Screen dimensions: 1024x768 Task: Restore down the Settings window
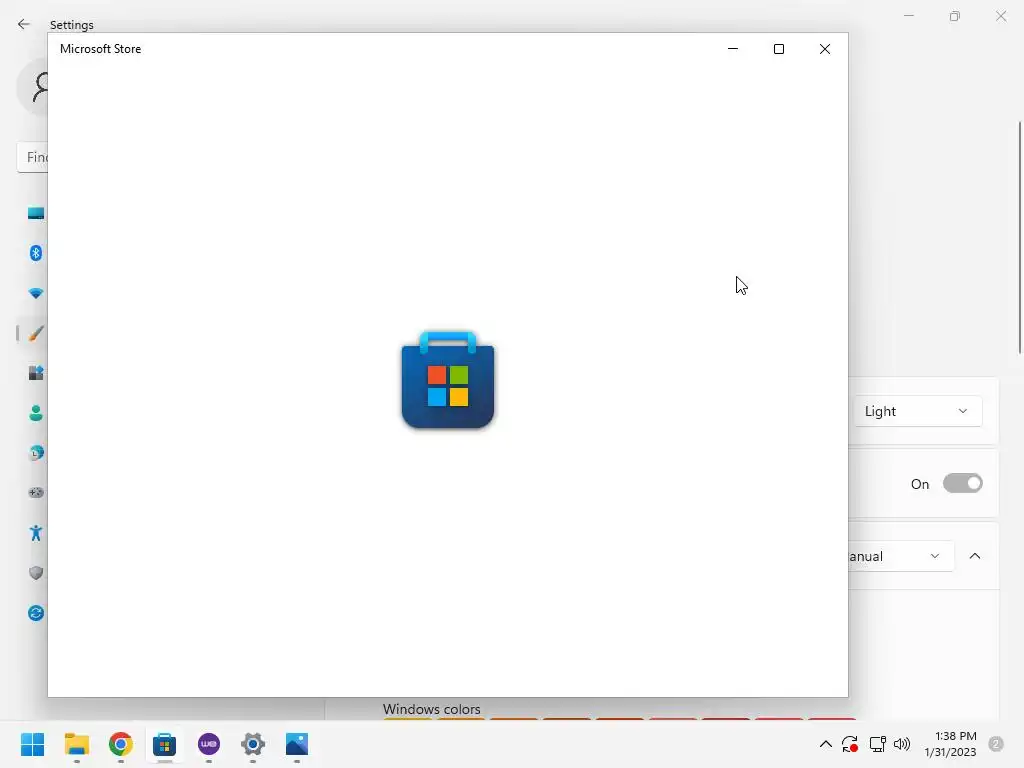click(955, 16)
